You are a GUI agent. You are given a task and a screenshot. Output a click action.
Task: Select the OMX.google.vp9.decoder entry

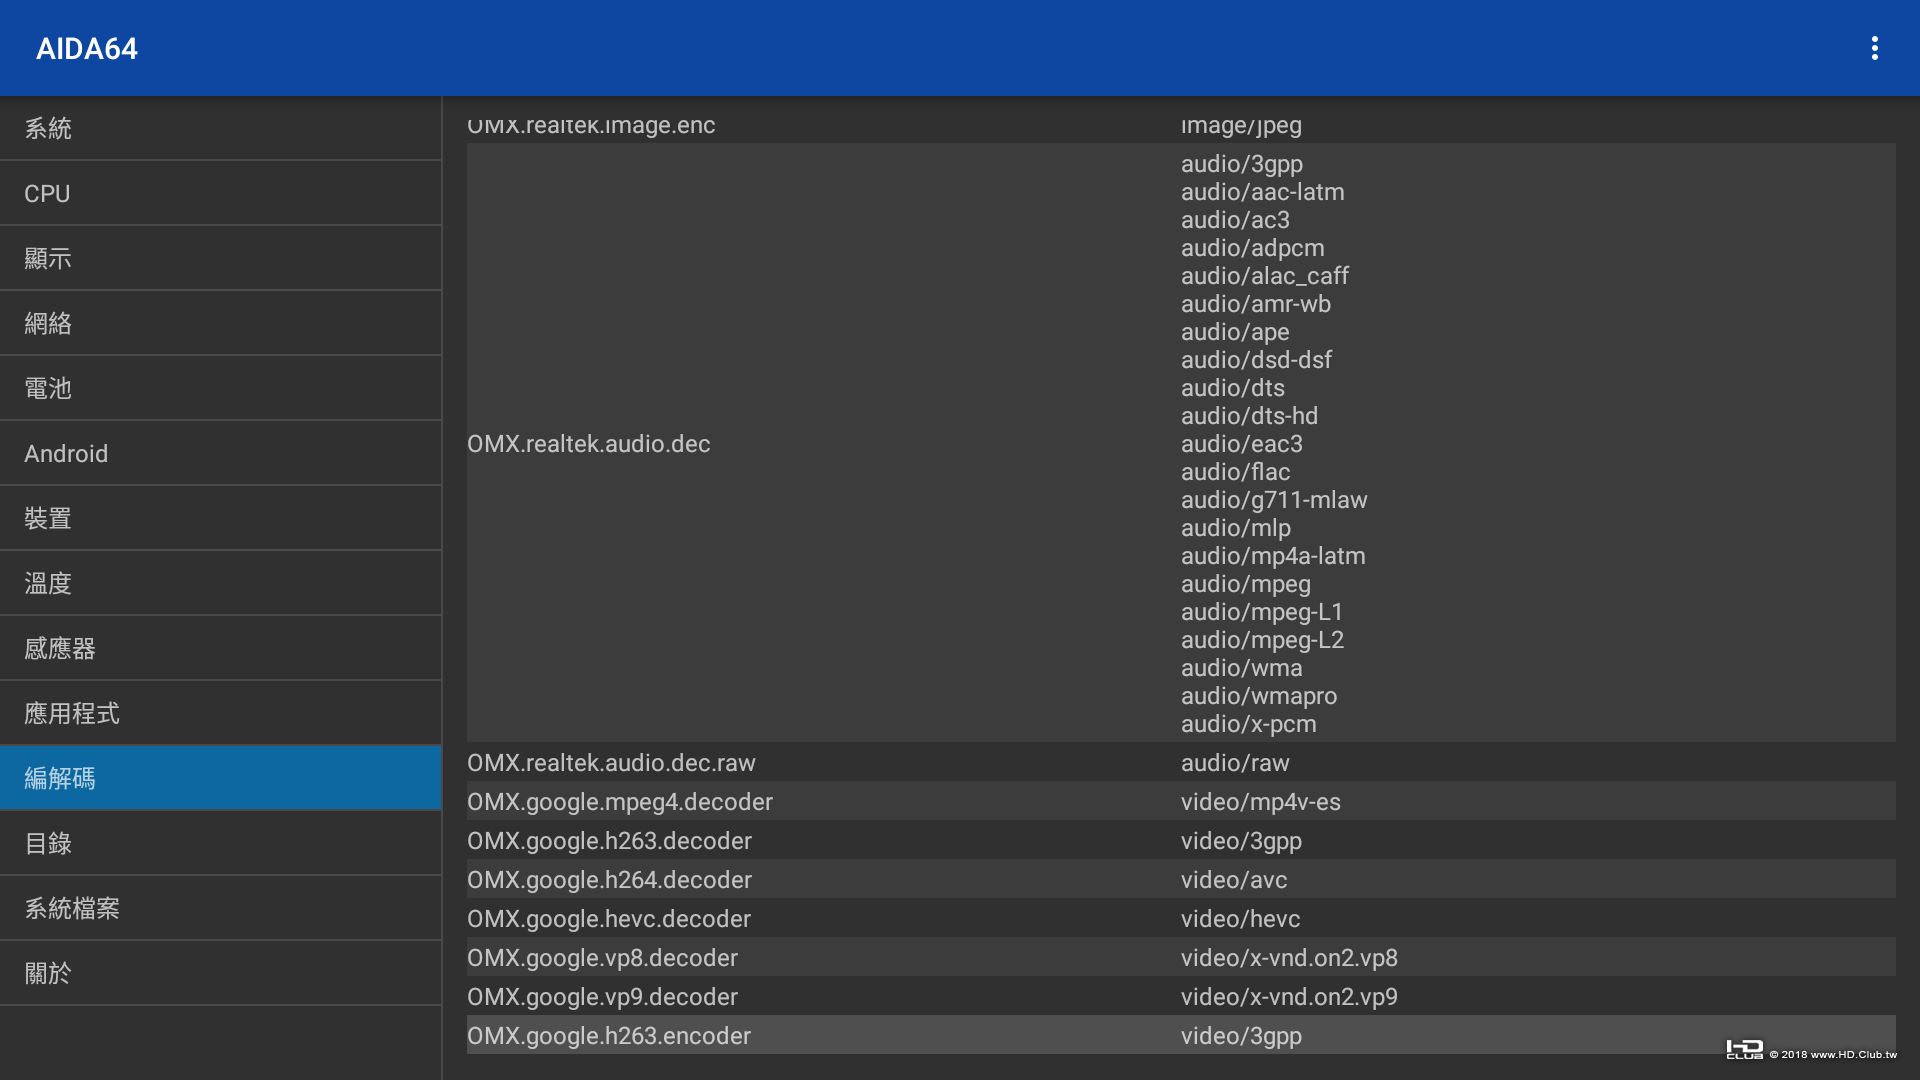[602, 996]
